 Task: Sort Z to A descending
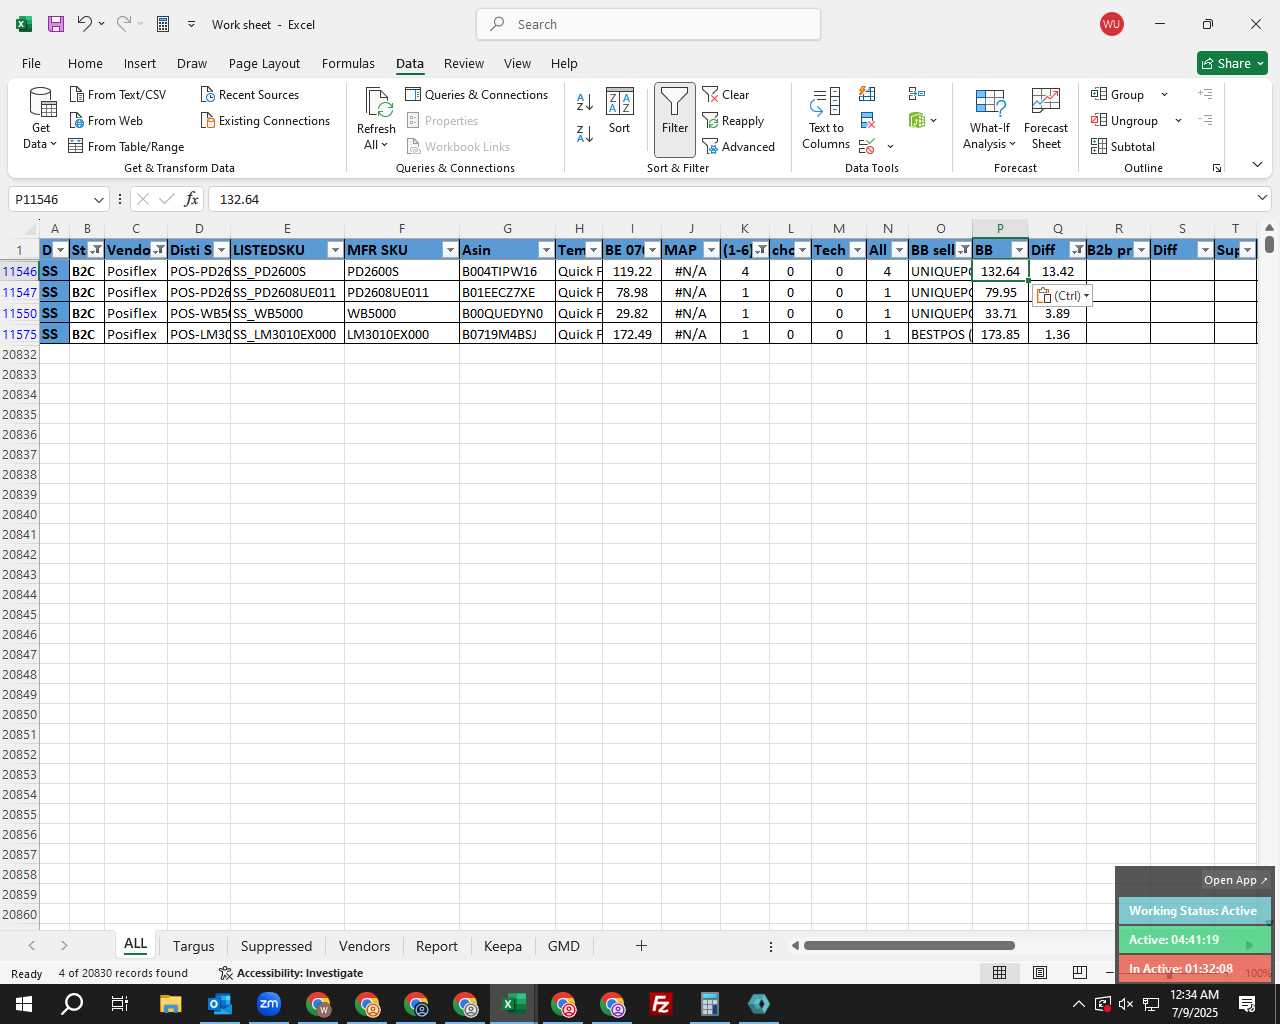(585, 132)
